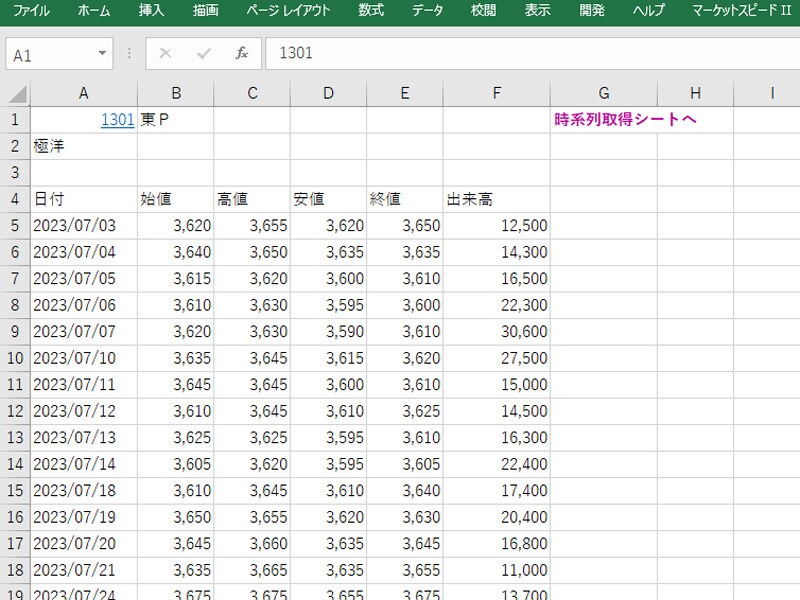This screenshot has width=800, height=600.
Task: Select the 終値 header cell
Action: point(405,199)
